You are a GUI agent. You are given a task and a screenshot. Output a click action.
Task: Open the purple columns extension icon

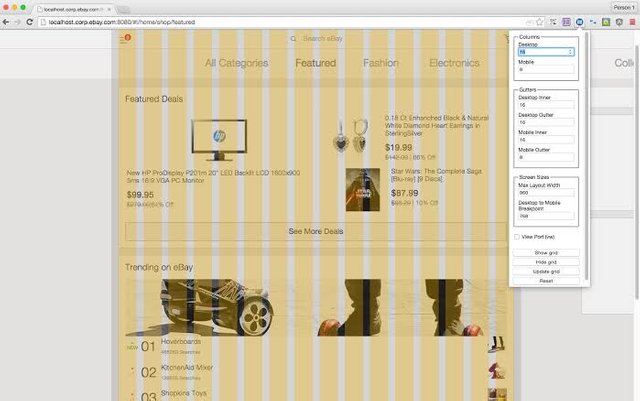(x=566, y=22)
